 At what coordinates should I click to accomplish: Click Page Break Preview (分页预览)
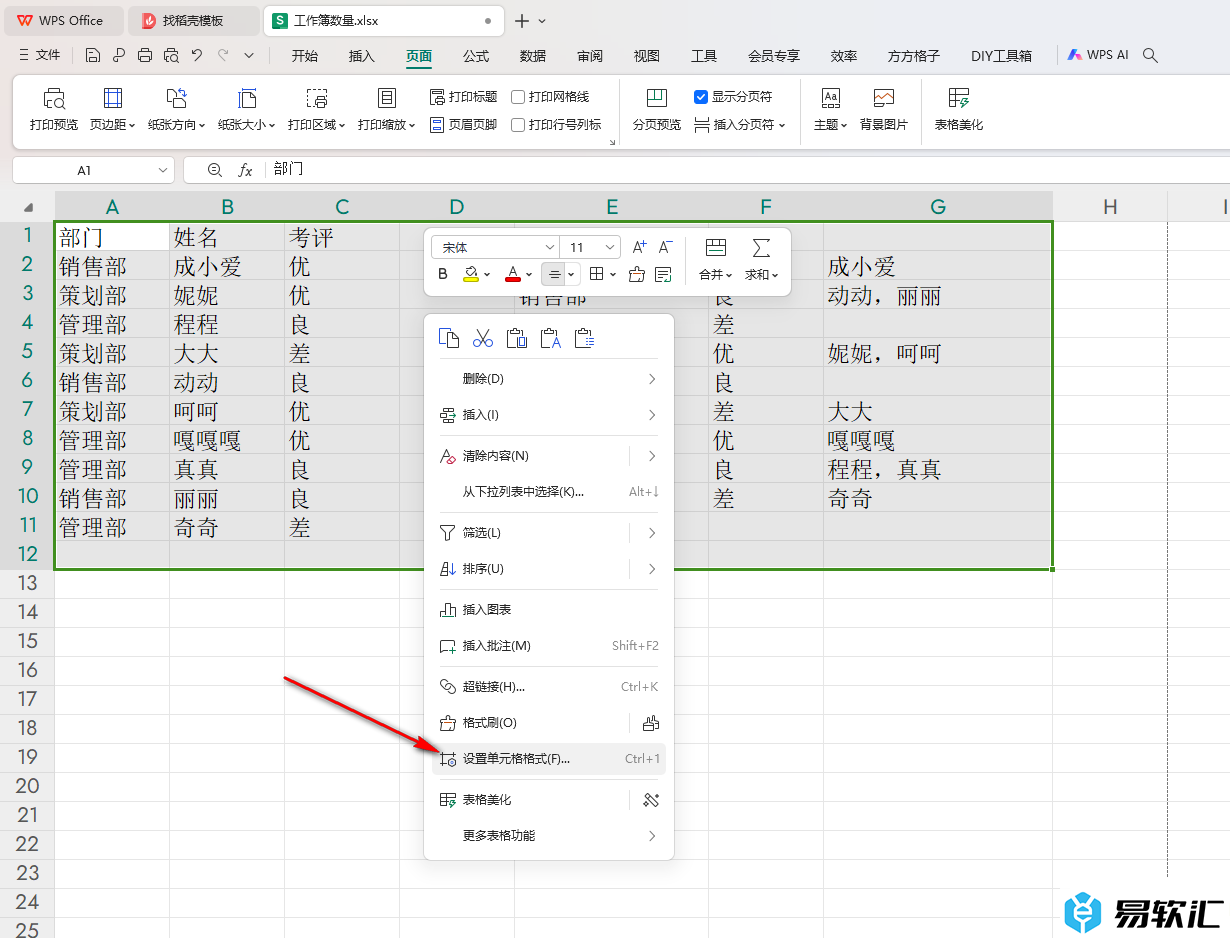tap(657, 110)
